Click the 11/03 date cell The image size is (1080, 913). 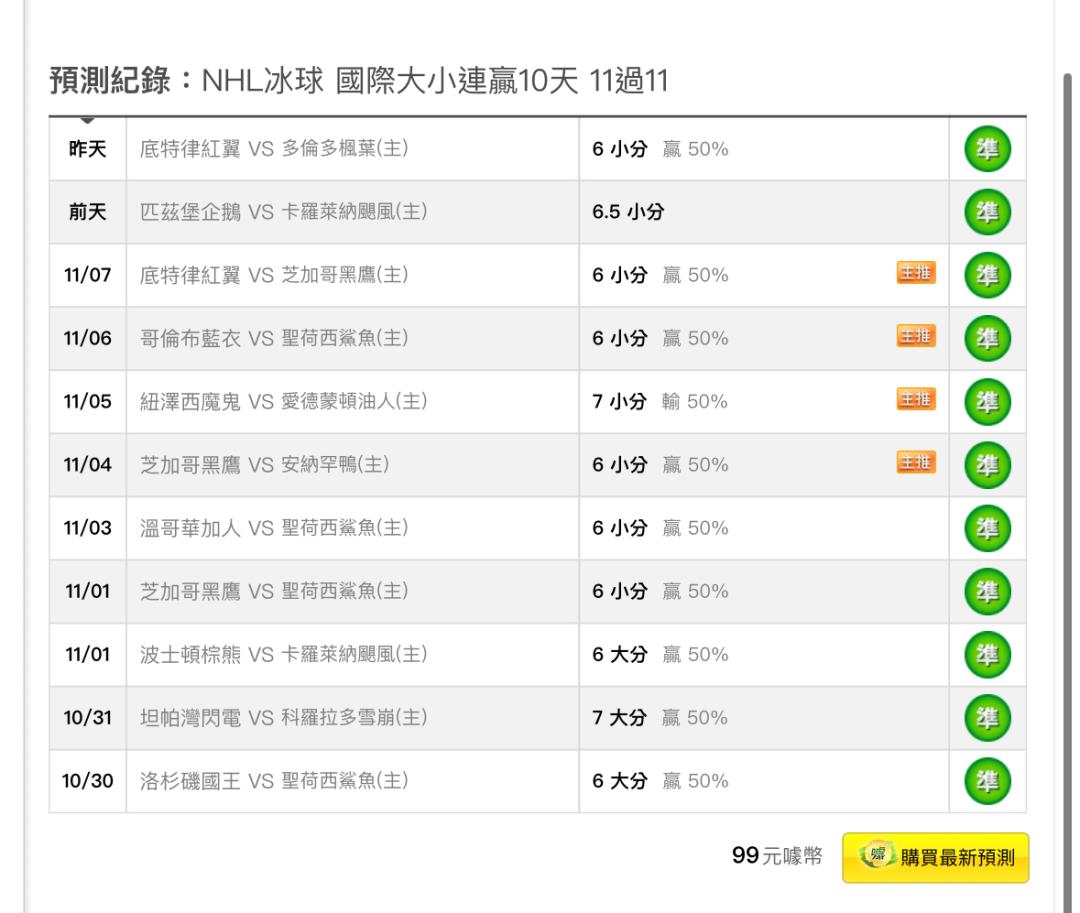click(87, 528)
